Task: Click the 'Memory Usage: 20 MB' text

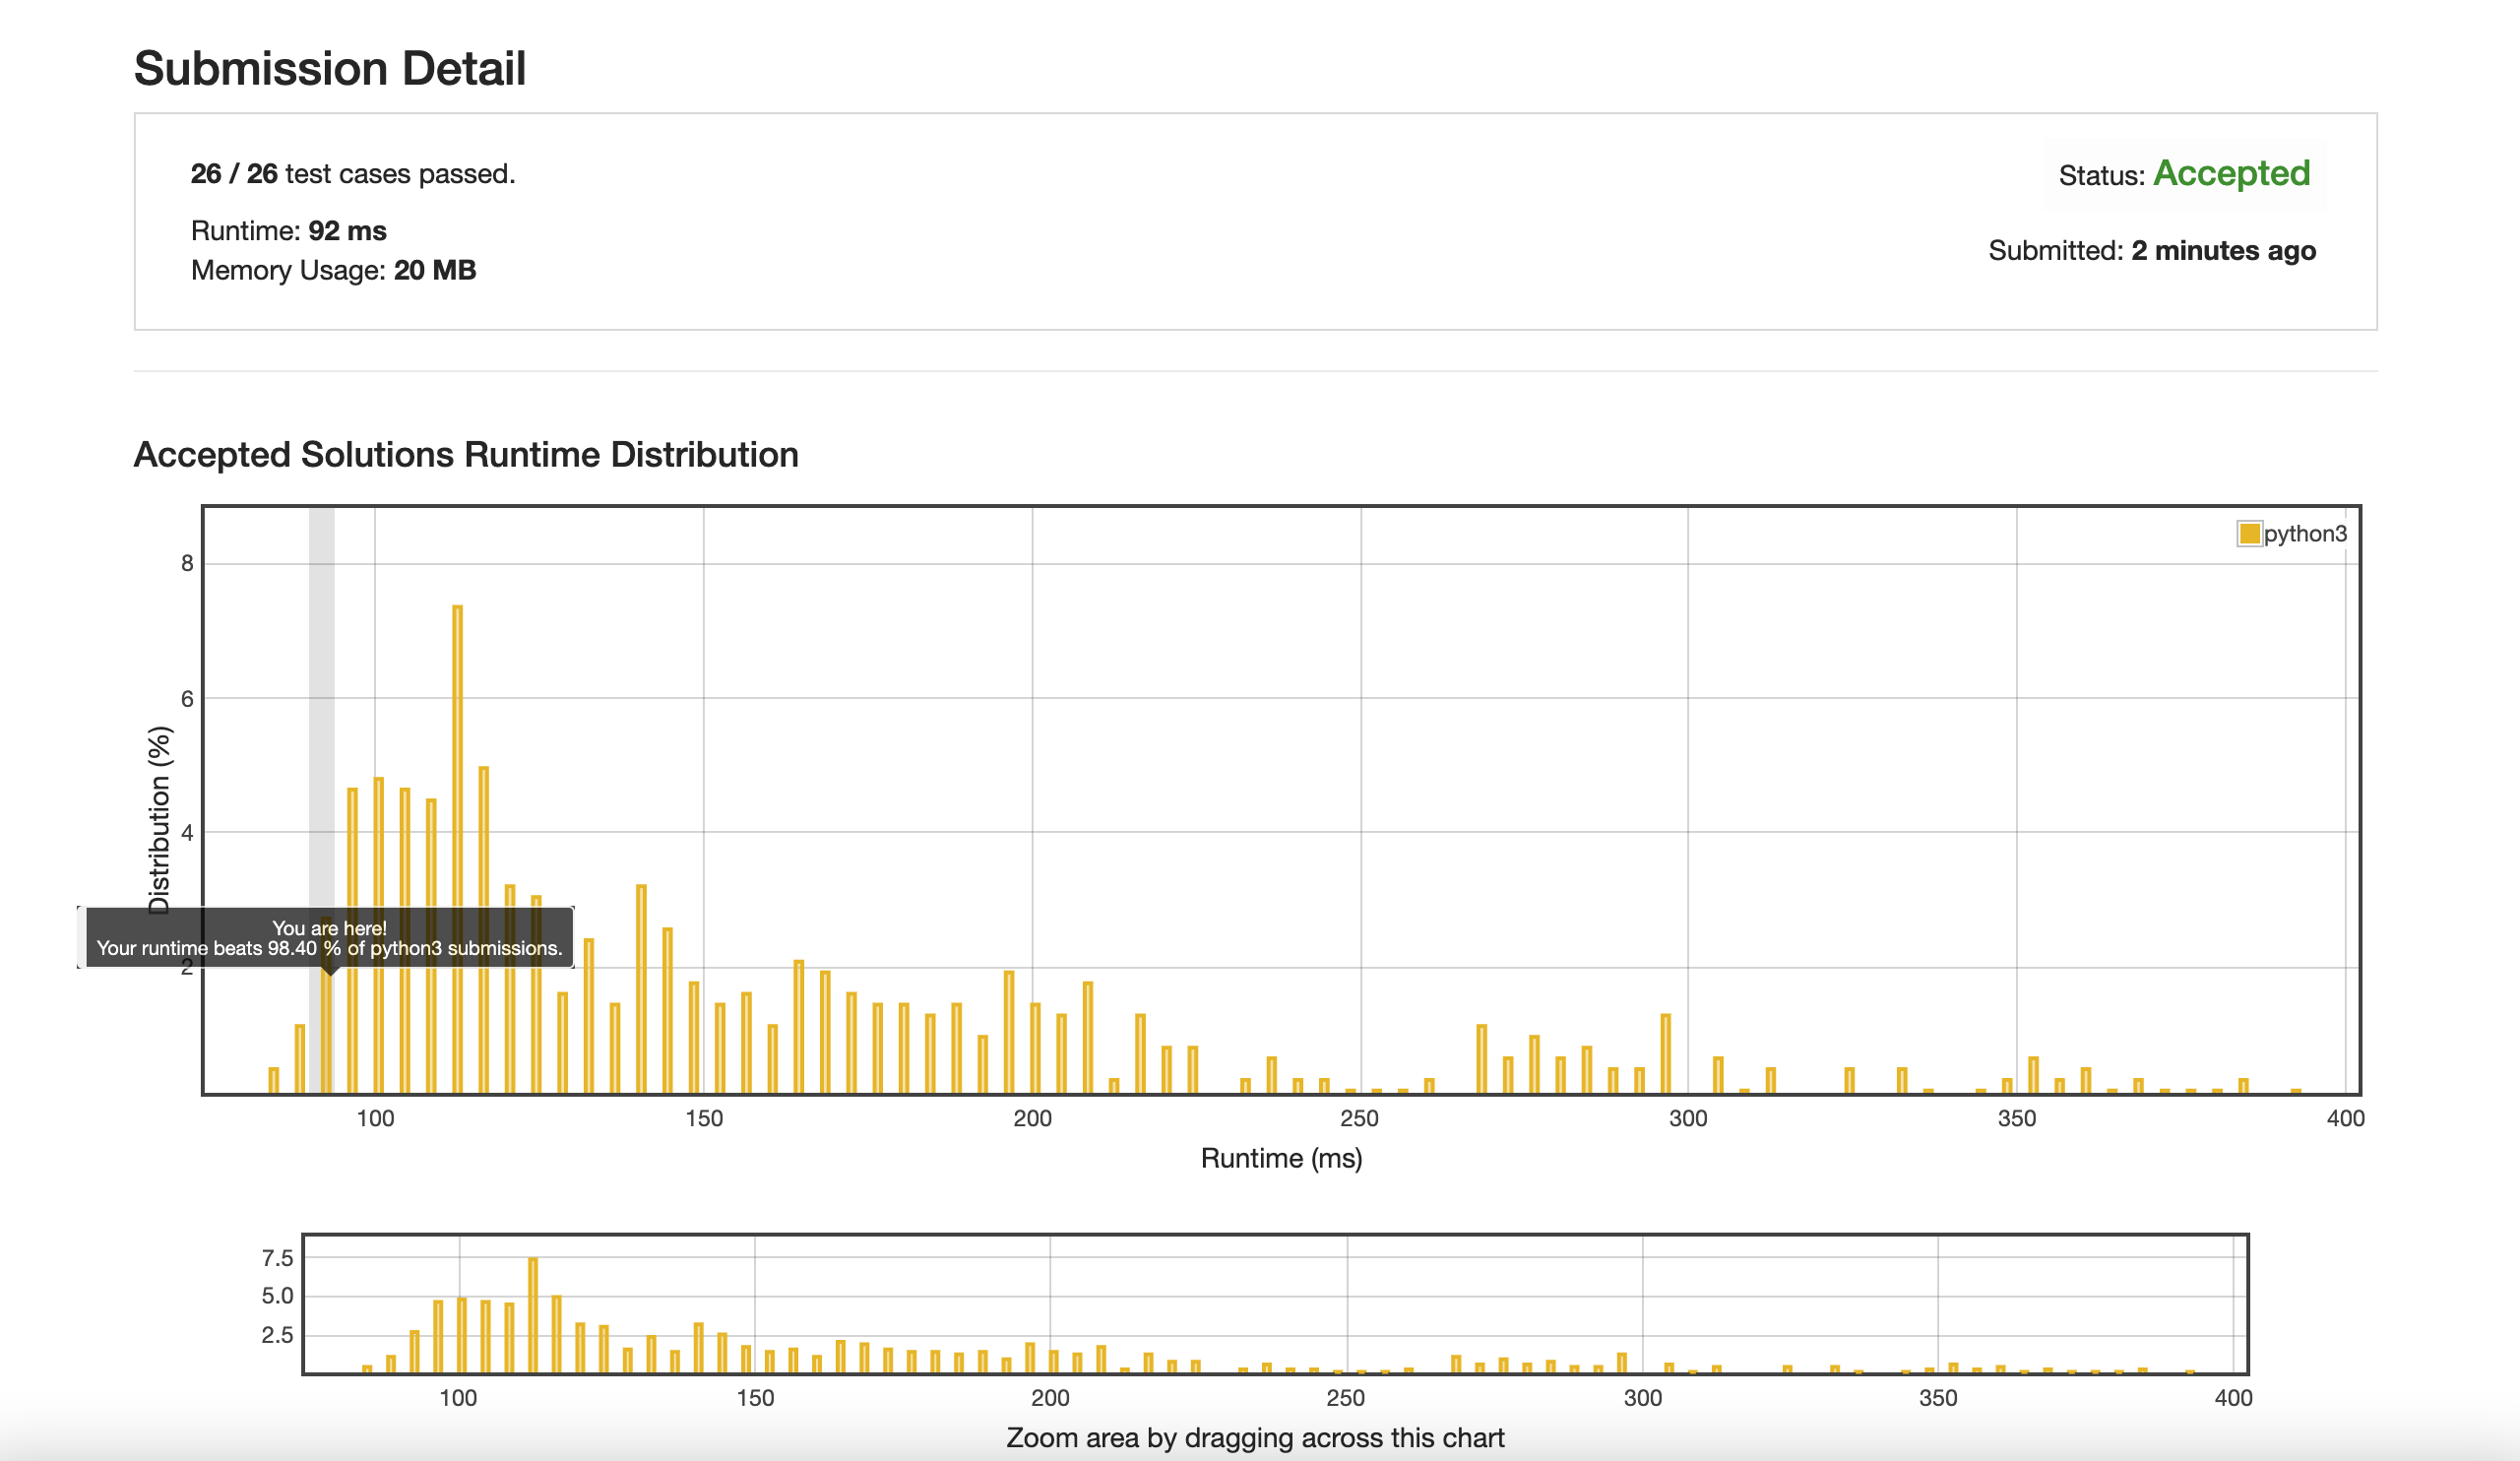Action: coord(333,271)
